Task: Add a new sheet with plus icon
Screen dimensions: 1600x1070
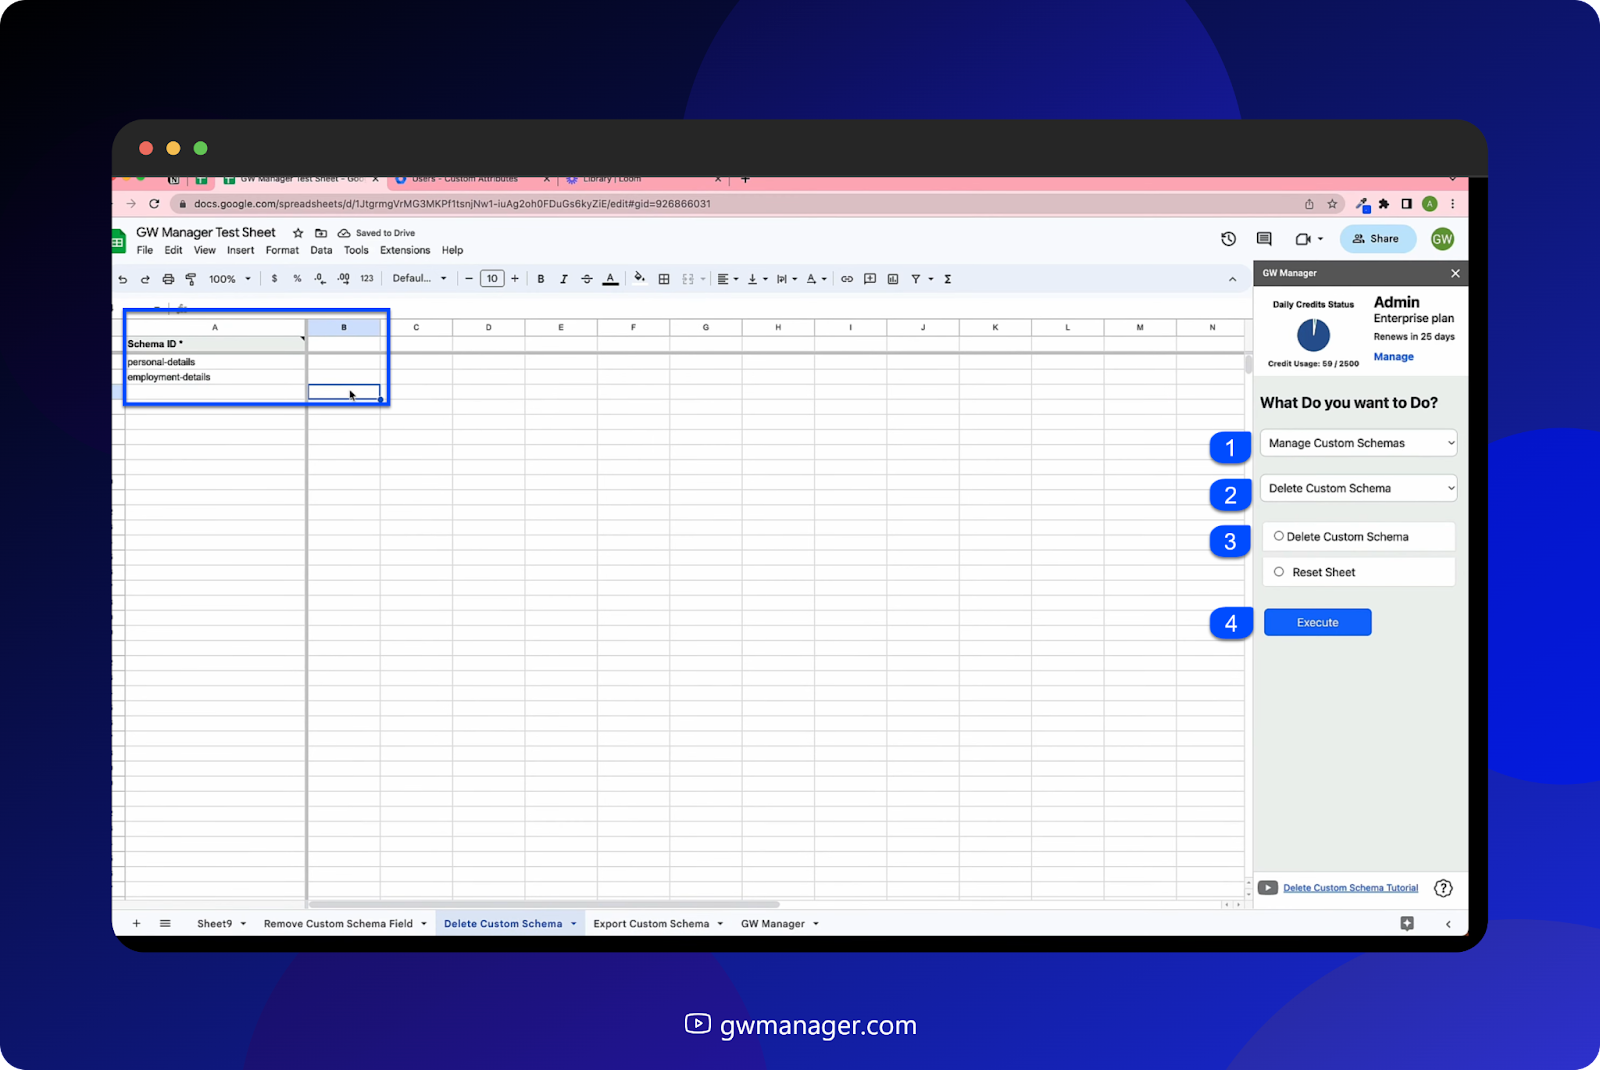Action: click(137, 924)
